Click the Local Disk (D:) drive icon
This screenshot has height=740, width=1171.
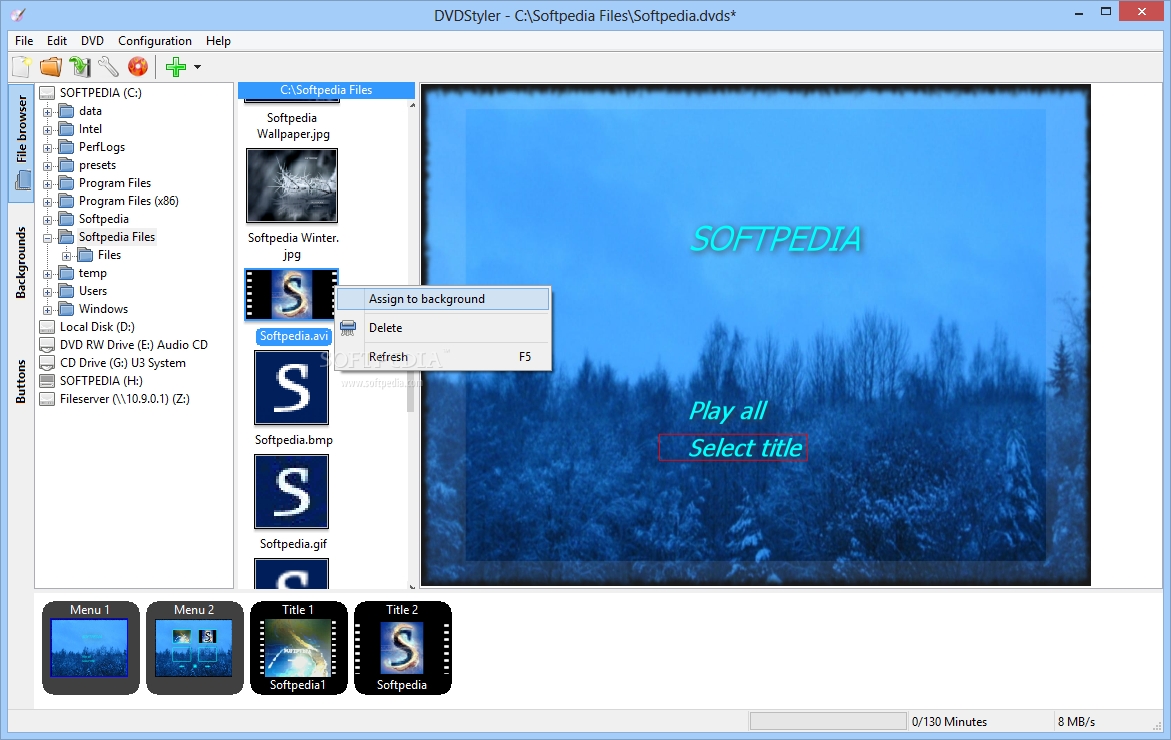point(47,327)
